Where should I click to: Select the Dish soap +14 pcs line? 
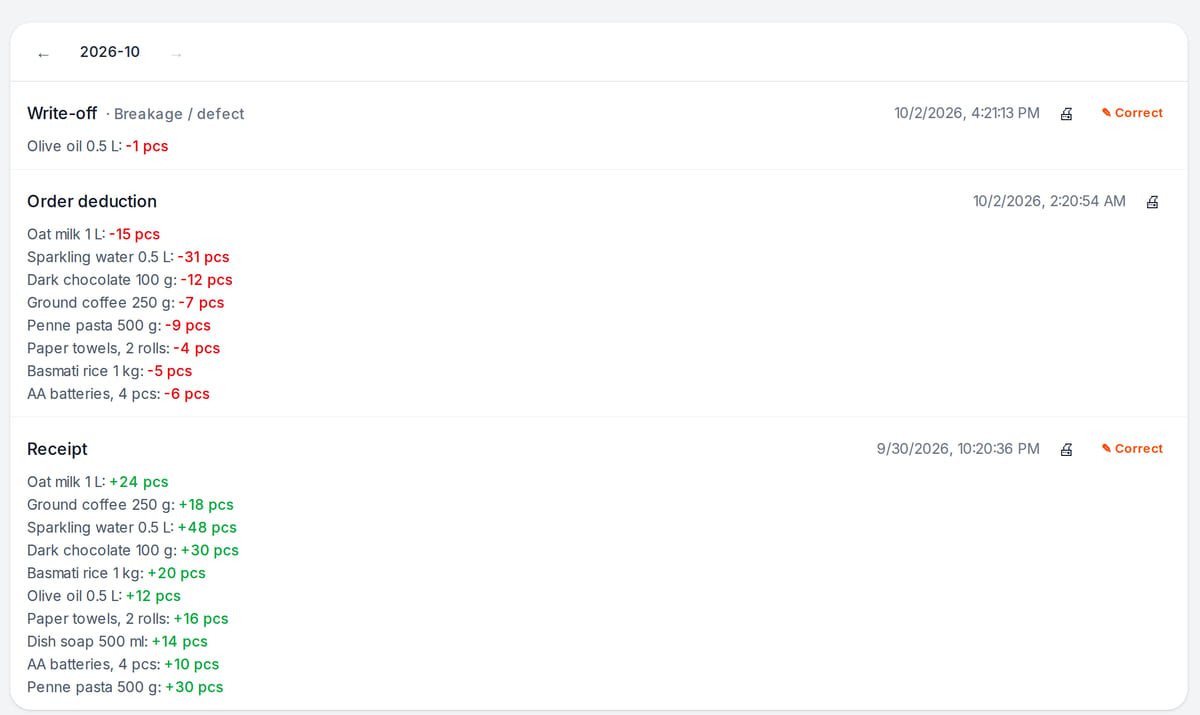pos(117,641)
